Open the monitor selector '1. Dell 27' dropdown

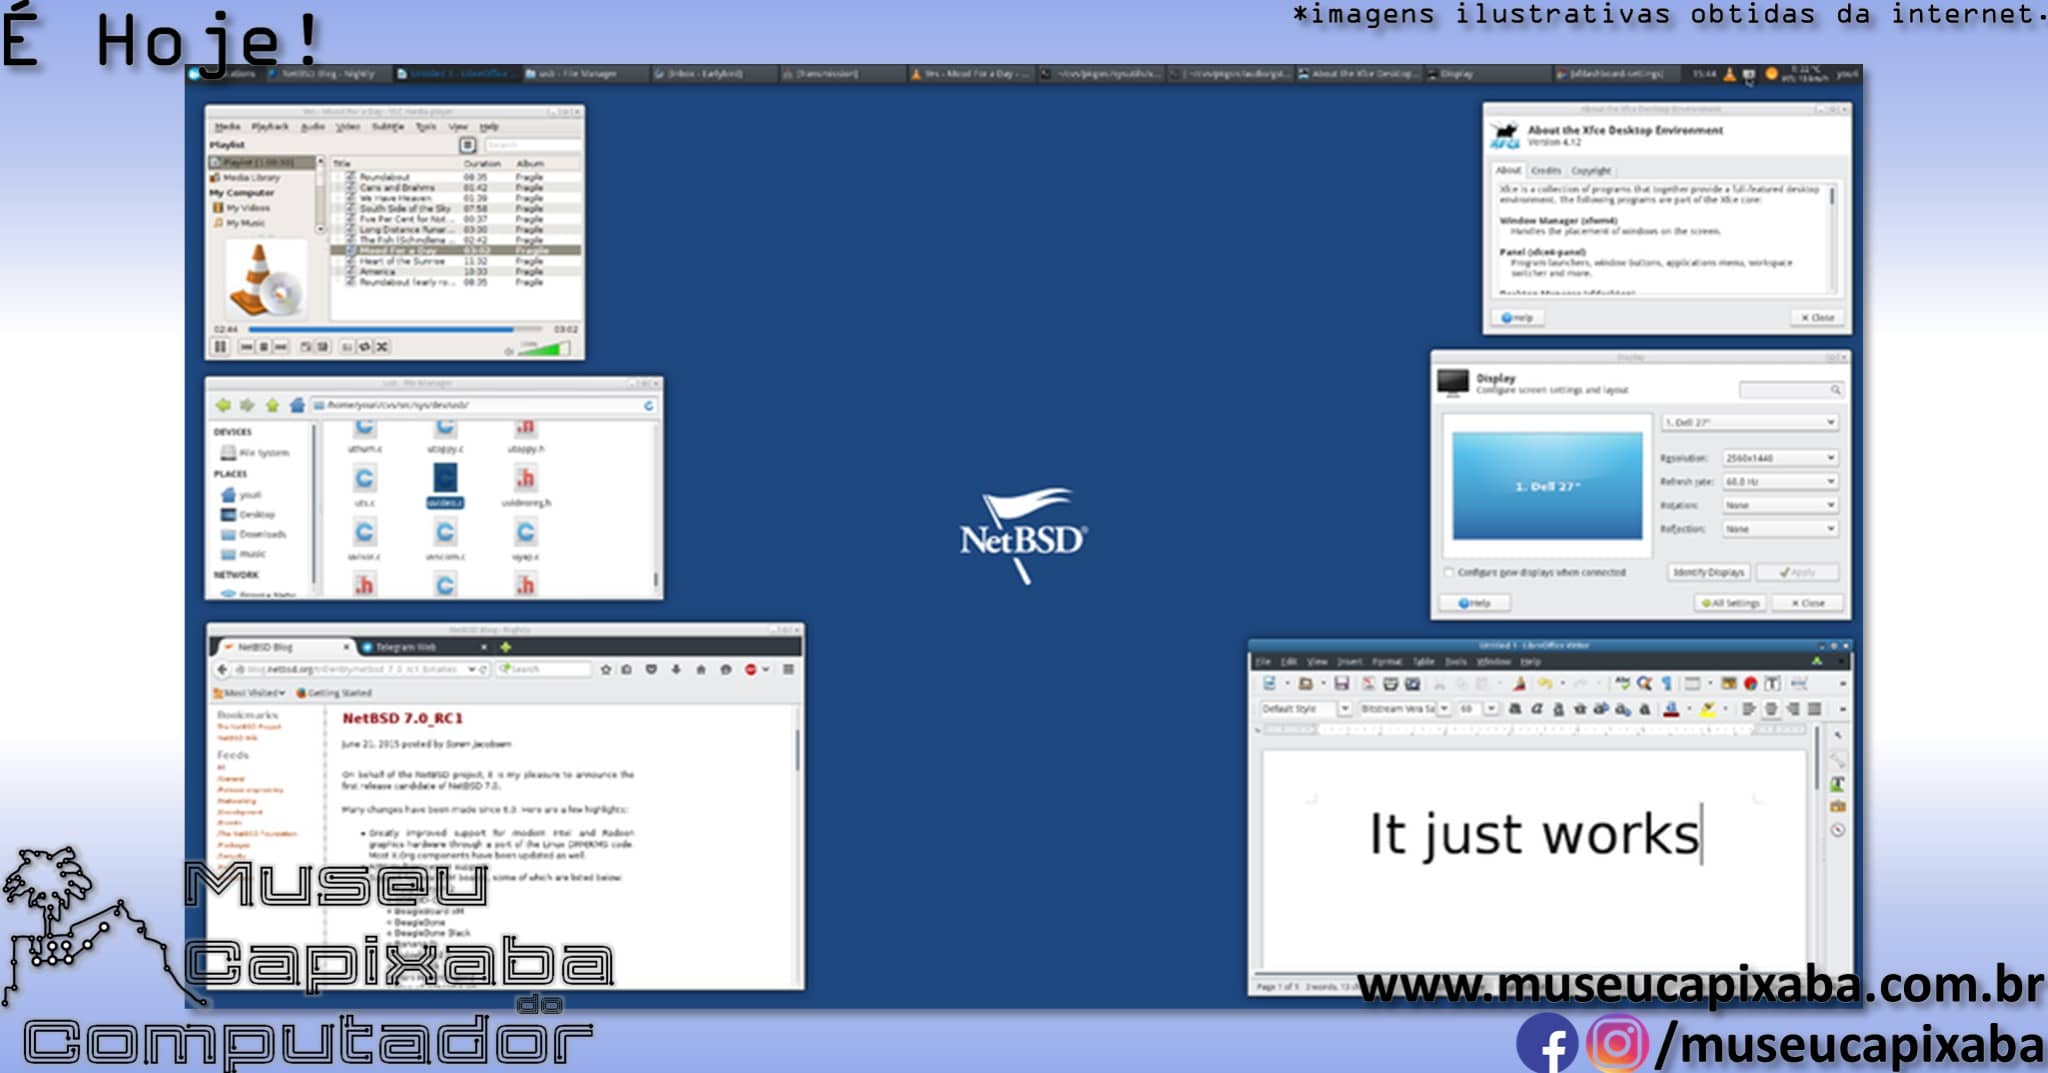tap(1749, 423)
